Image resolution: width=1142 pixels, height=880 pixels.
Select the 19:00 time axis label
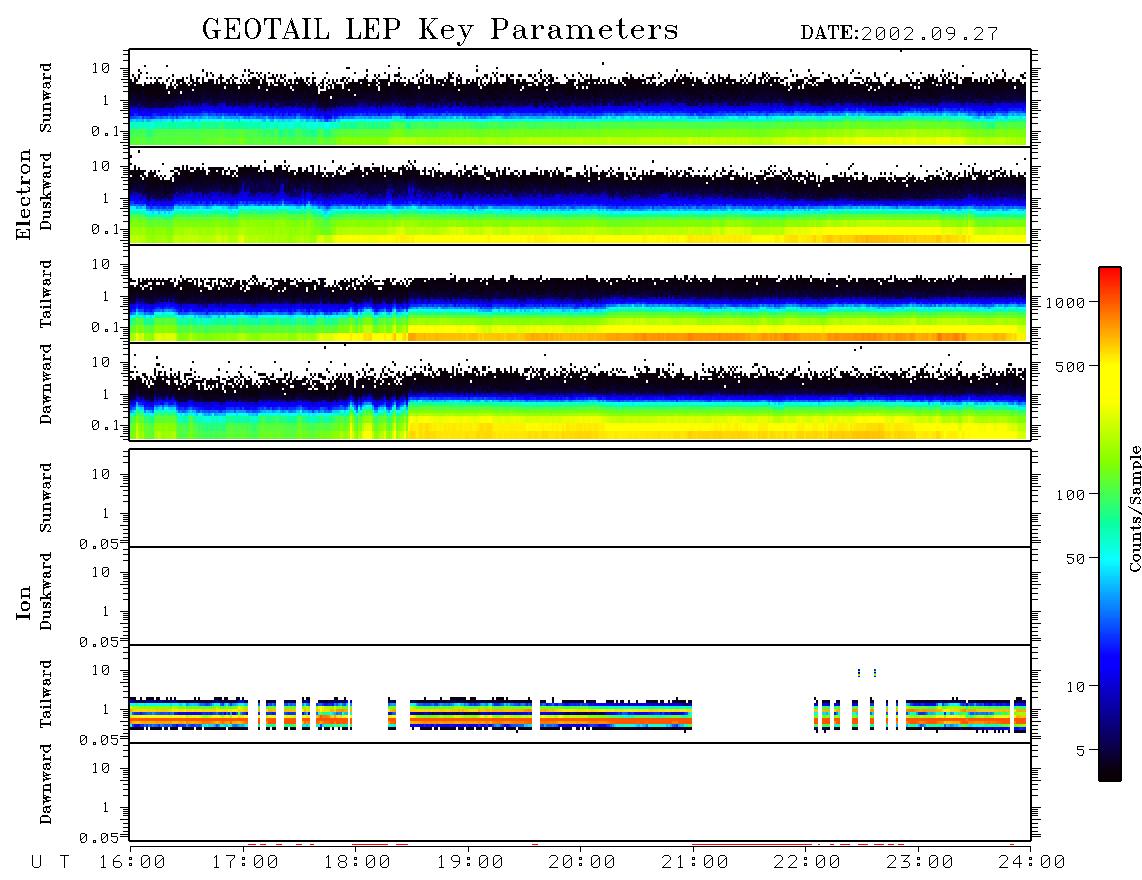coord(470,862)
